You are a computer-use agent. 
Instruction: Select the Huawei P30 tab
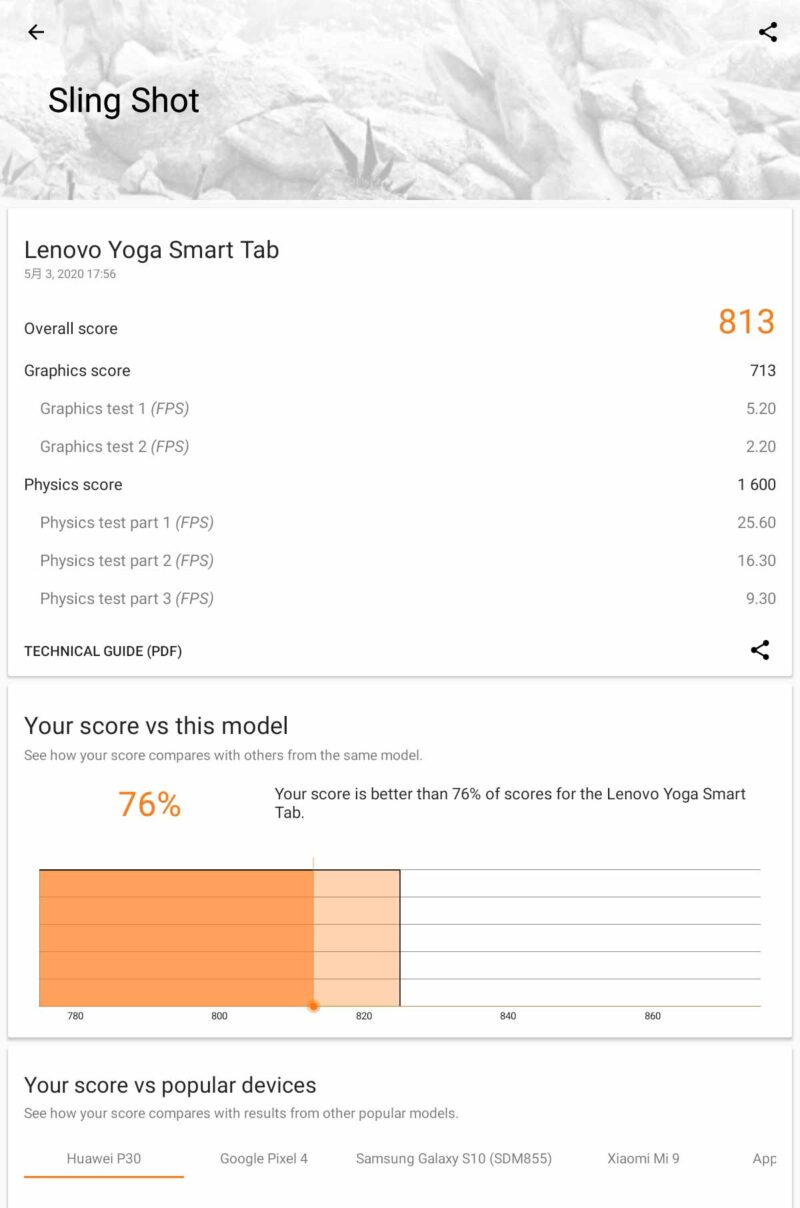104,1159
